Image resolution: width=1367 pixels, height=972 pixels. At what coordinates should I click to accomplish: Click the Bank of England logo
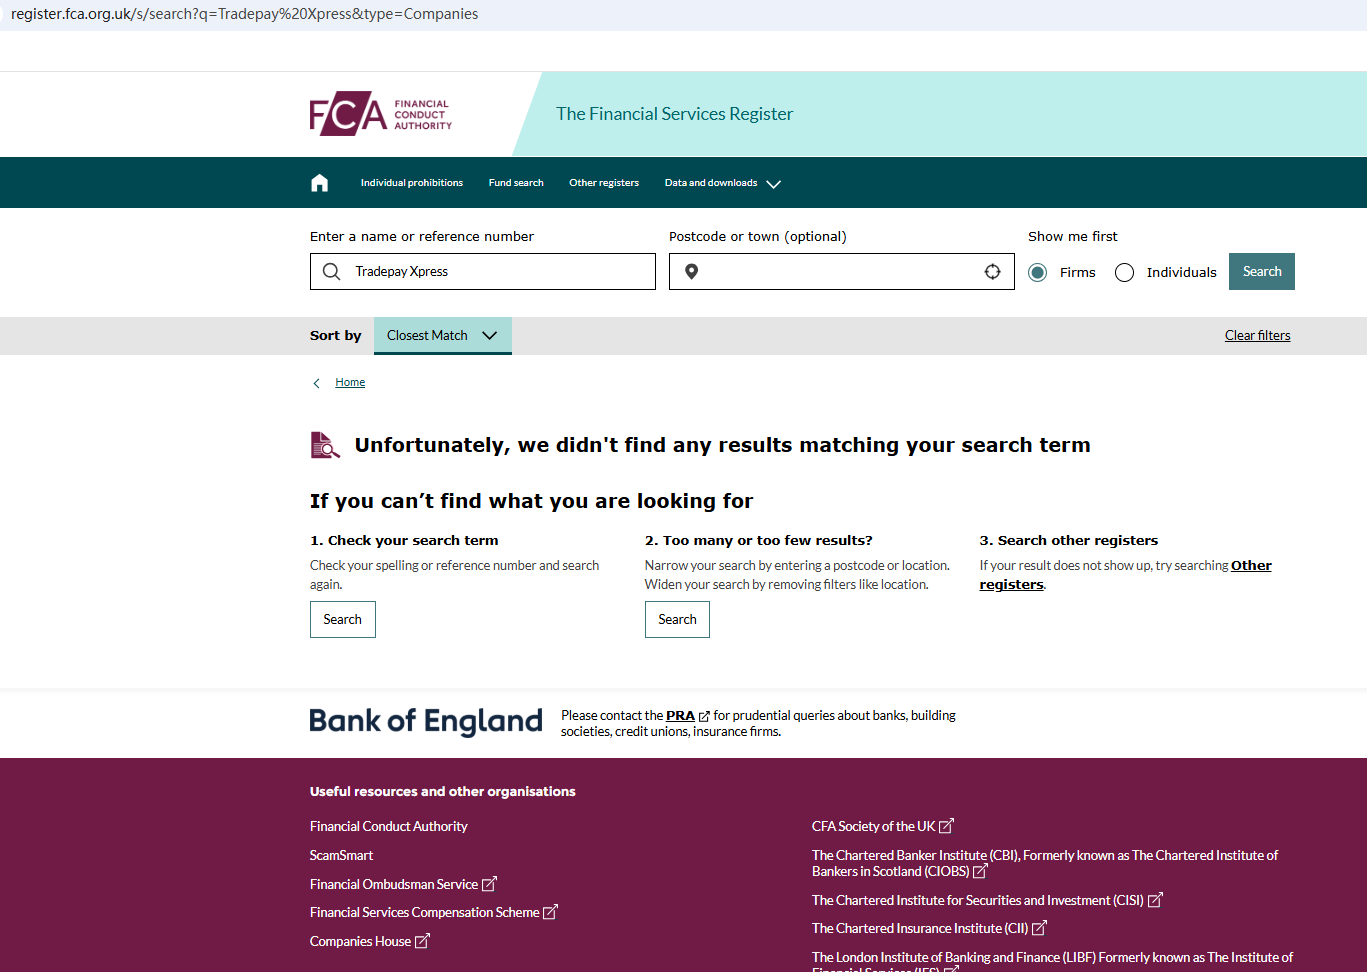click(426, 721)
